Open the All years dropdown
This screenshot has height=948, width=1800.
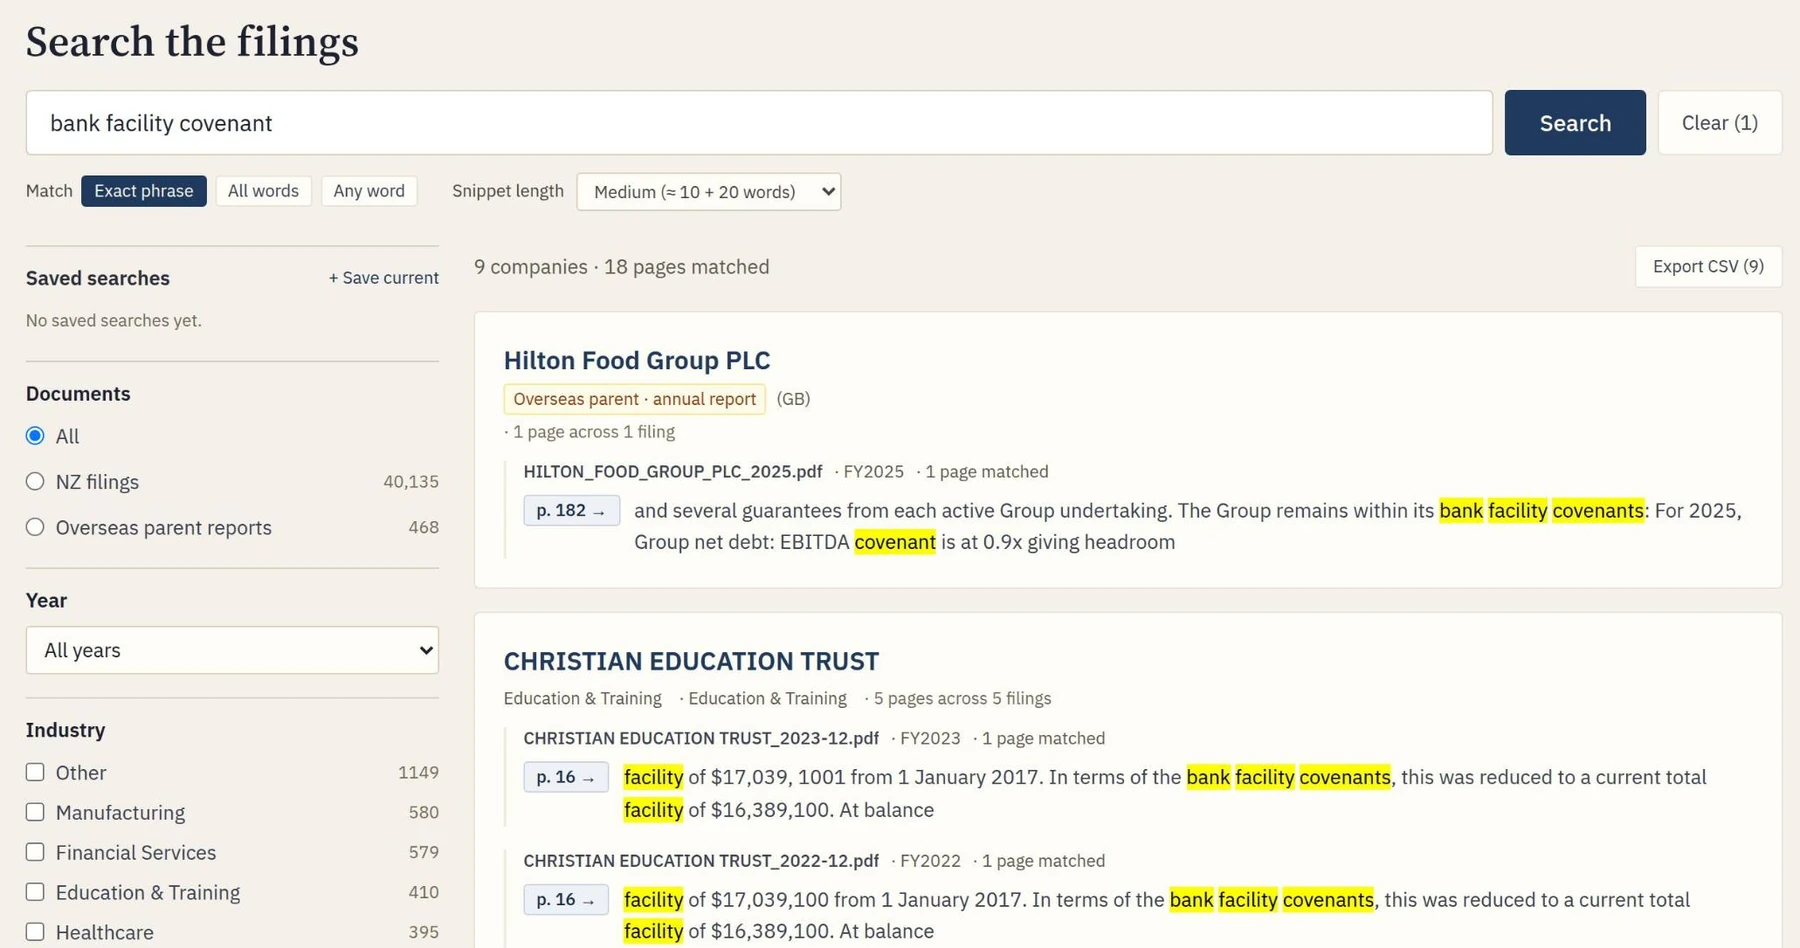coord(232,650)
